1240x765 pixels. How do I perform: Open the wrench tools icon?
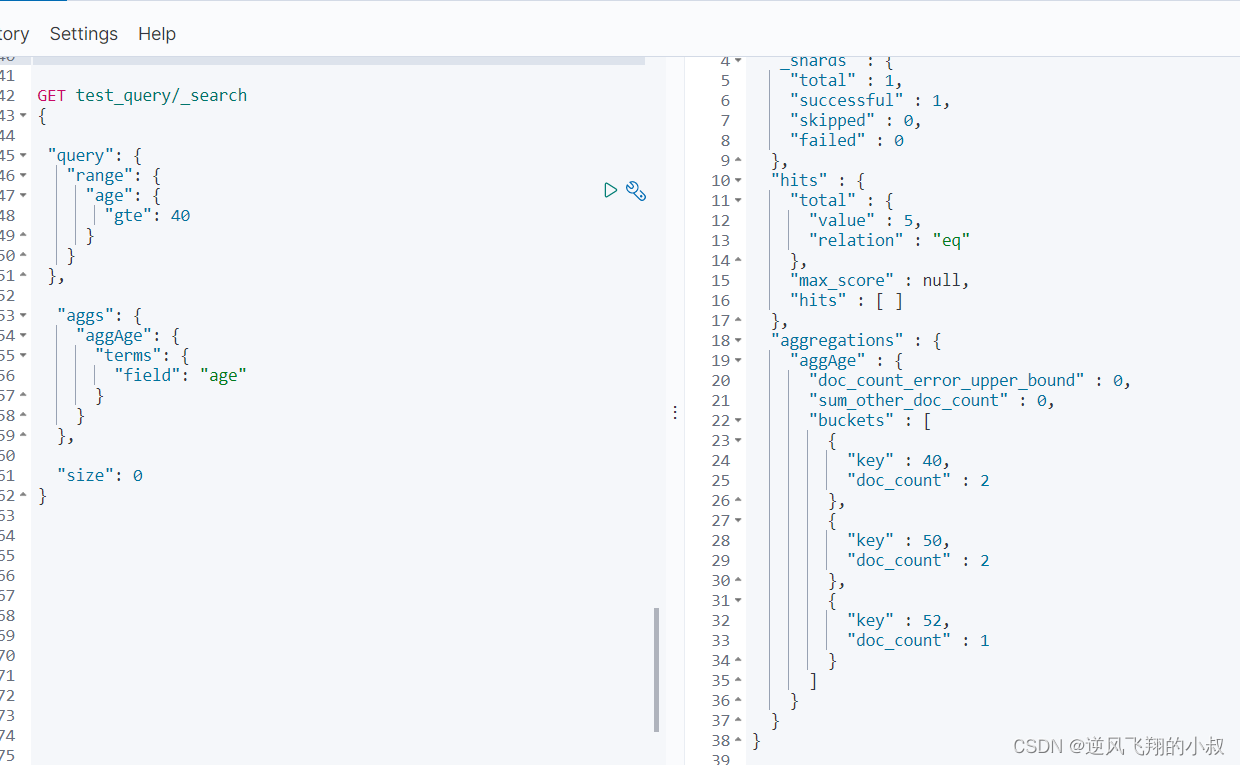[x=636, y=190]
